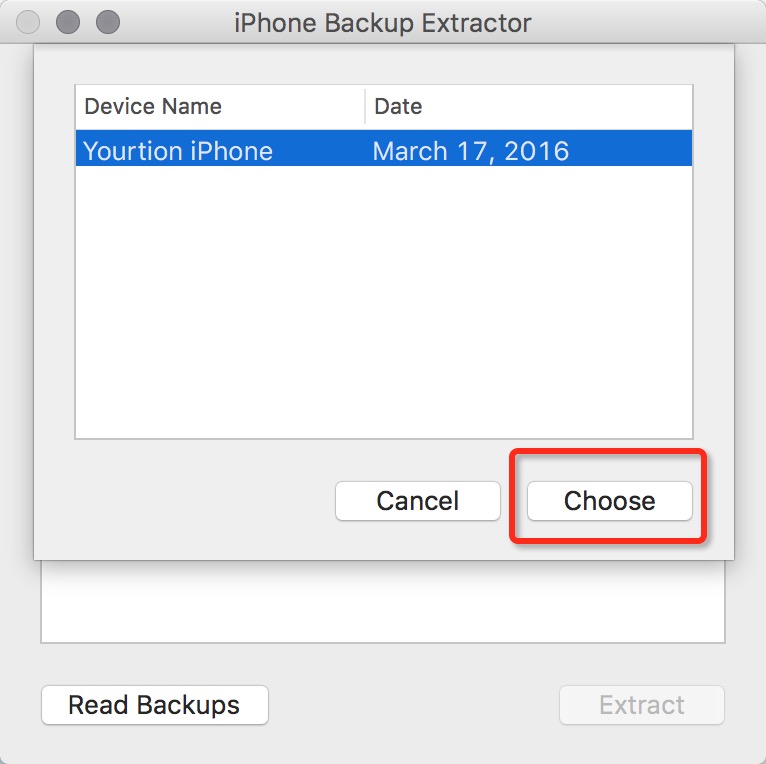Click the iPhone Backup Extractor title text

click(x=382, y=22)
